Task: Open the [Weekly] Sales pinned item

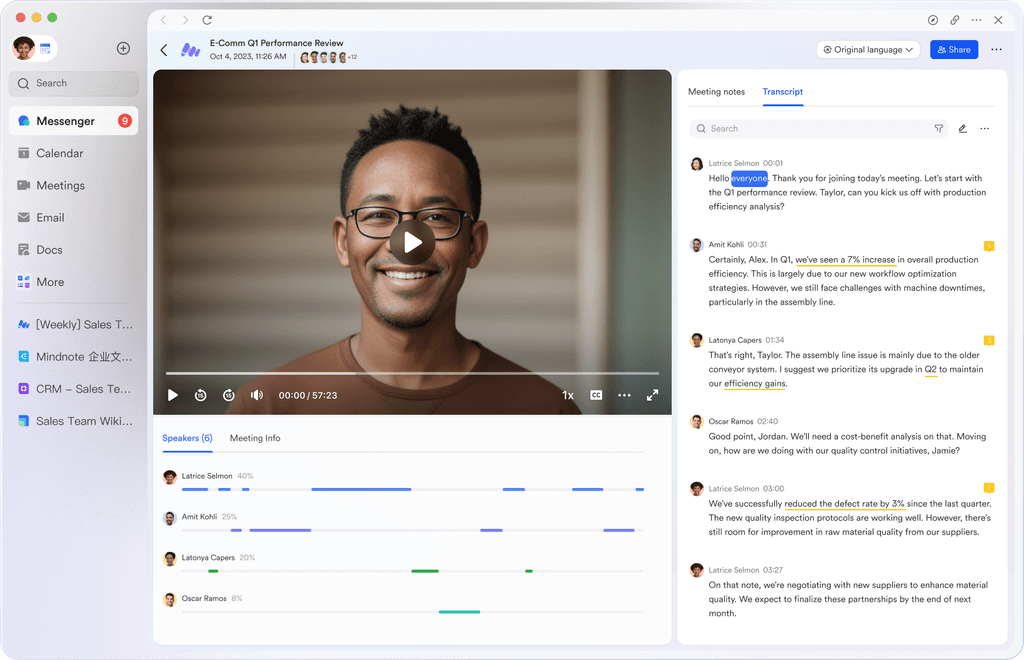Action: tap(75, 324)
